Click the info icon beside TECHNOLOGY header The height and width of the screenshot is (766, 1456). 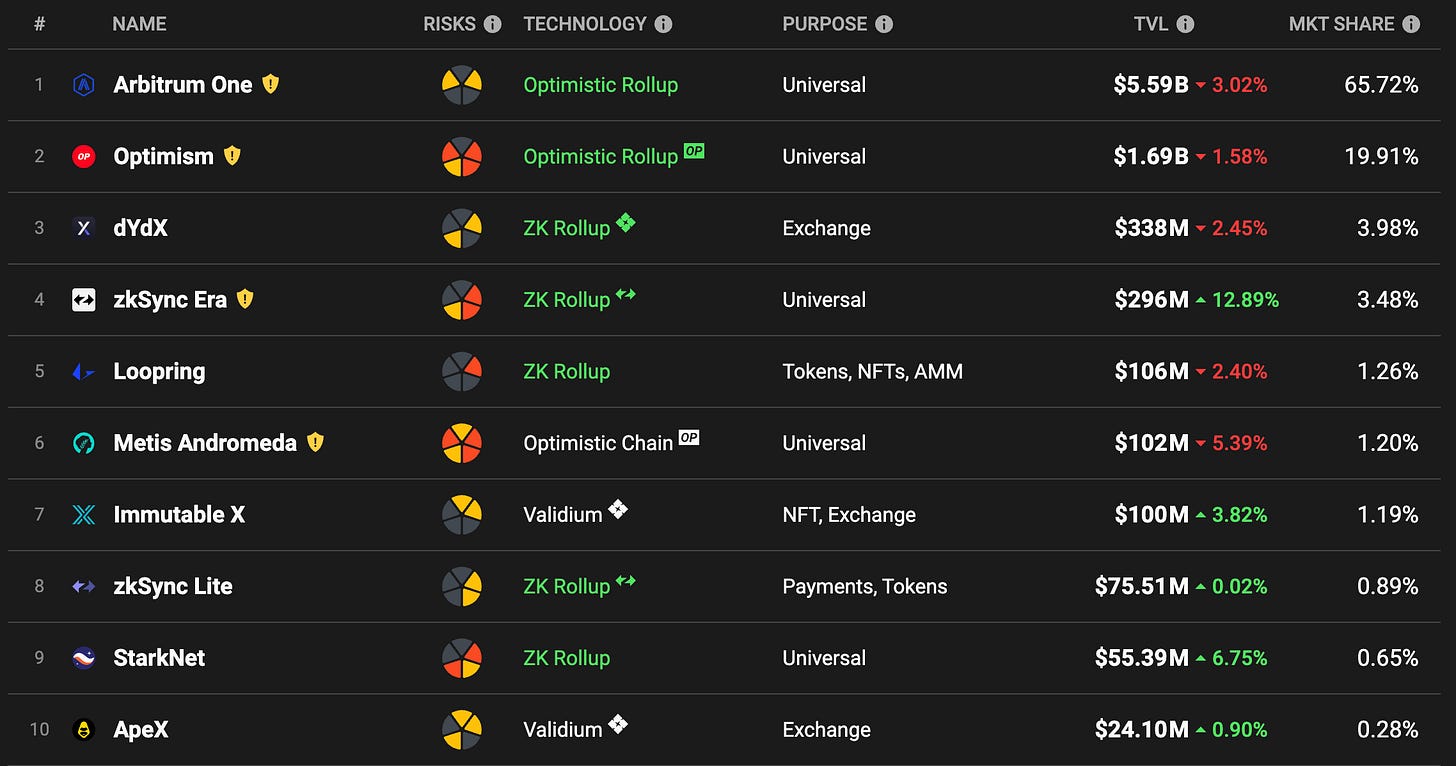coord(663,24)
